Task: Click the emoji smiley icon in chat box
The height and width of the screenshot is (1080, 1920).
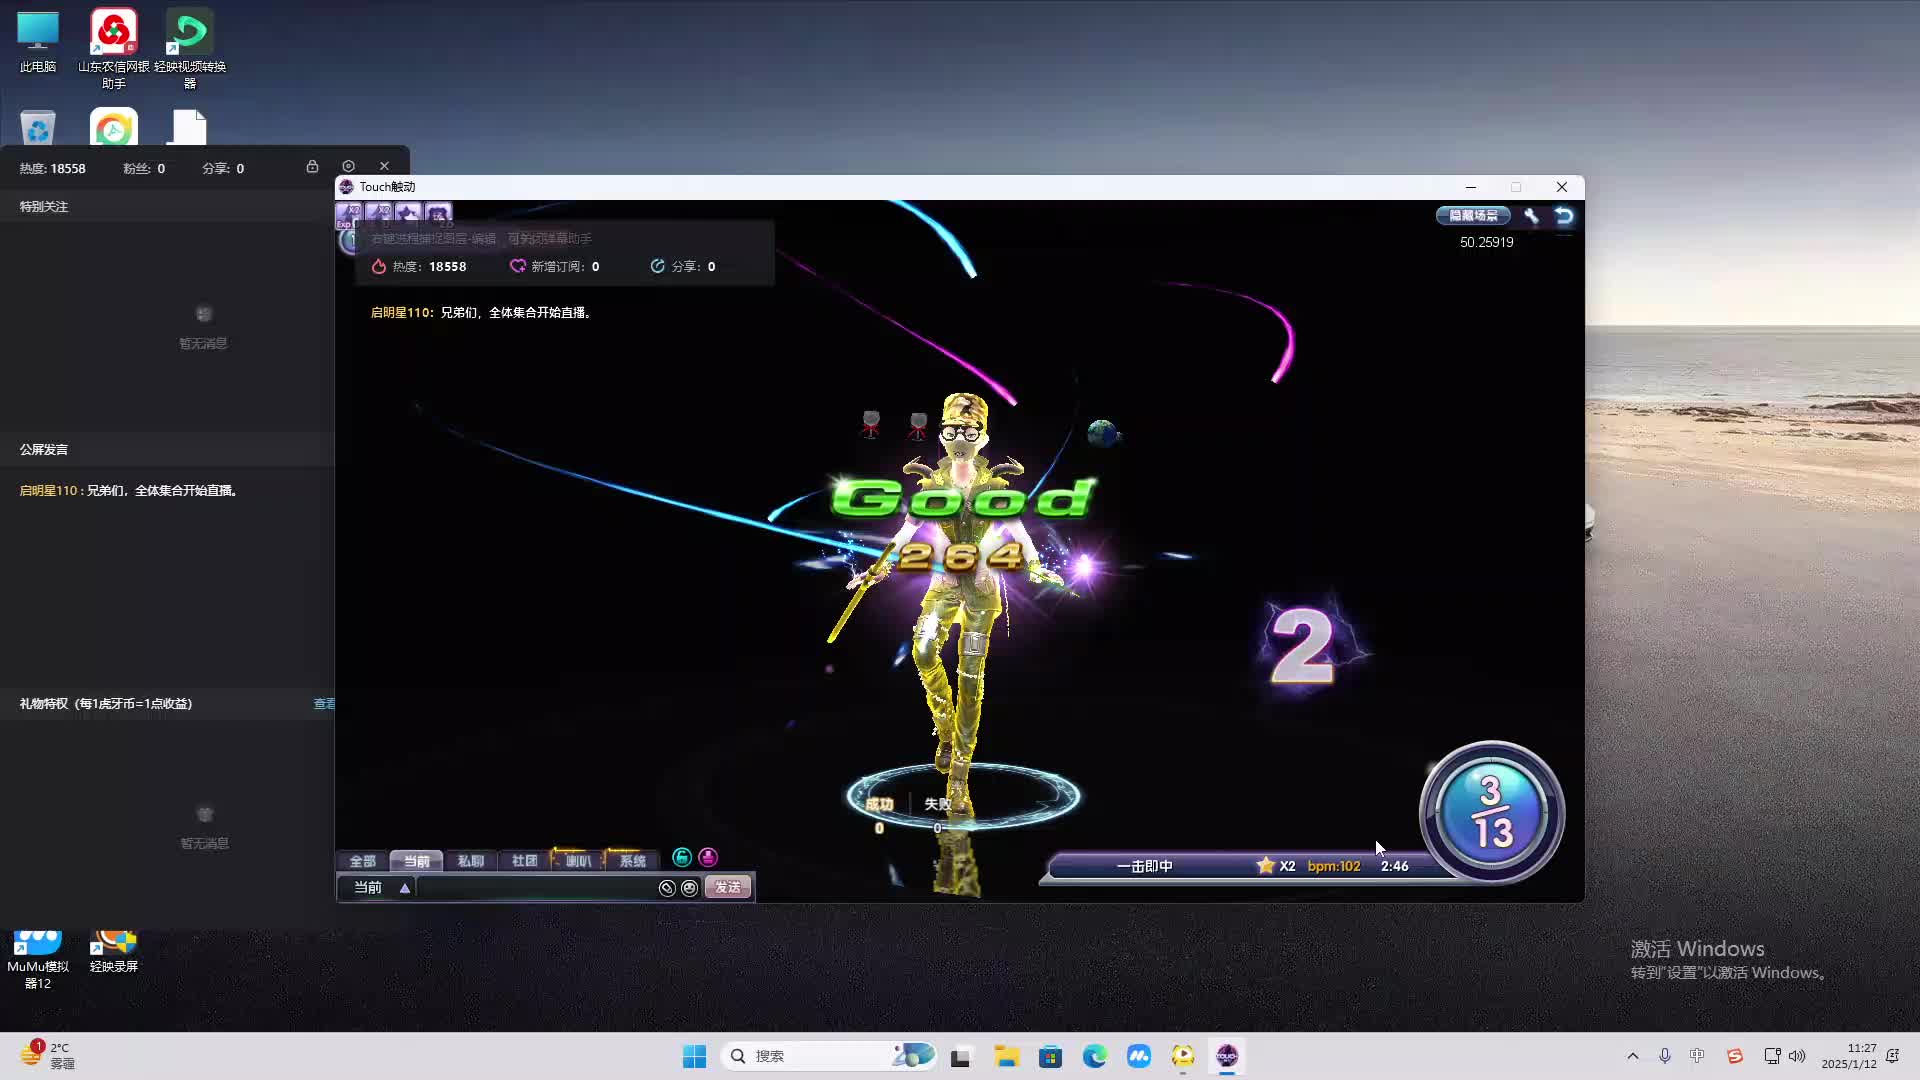Action: [x=689, y=888]
